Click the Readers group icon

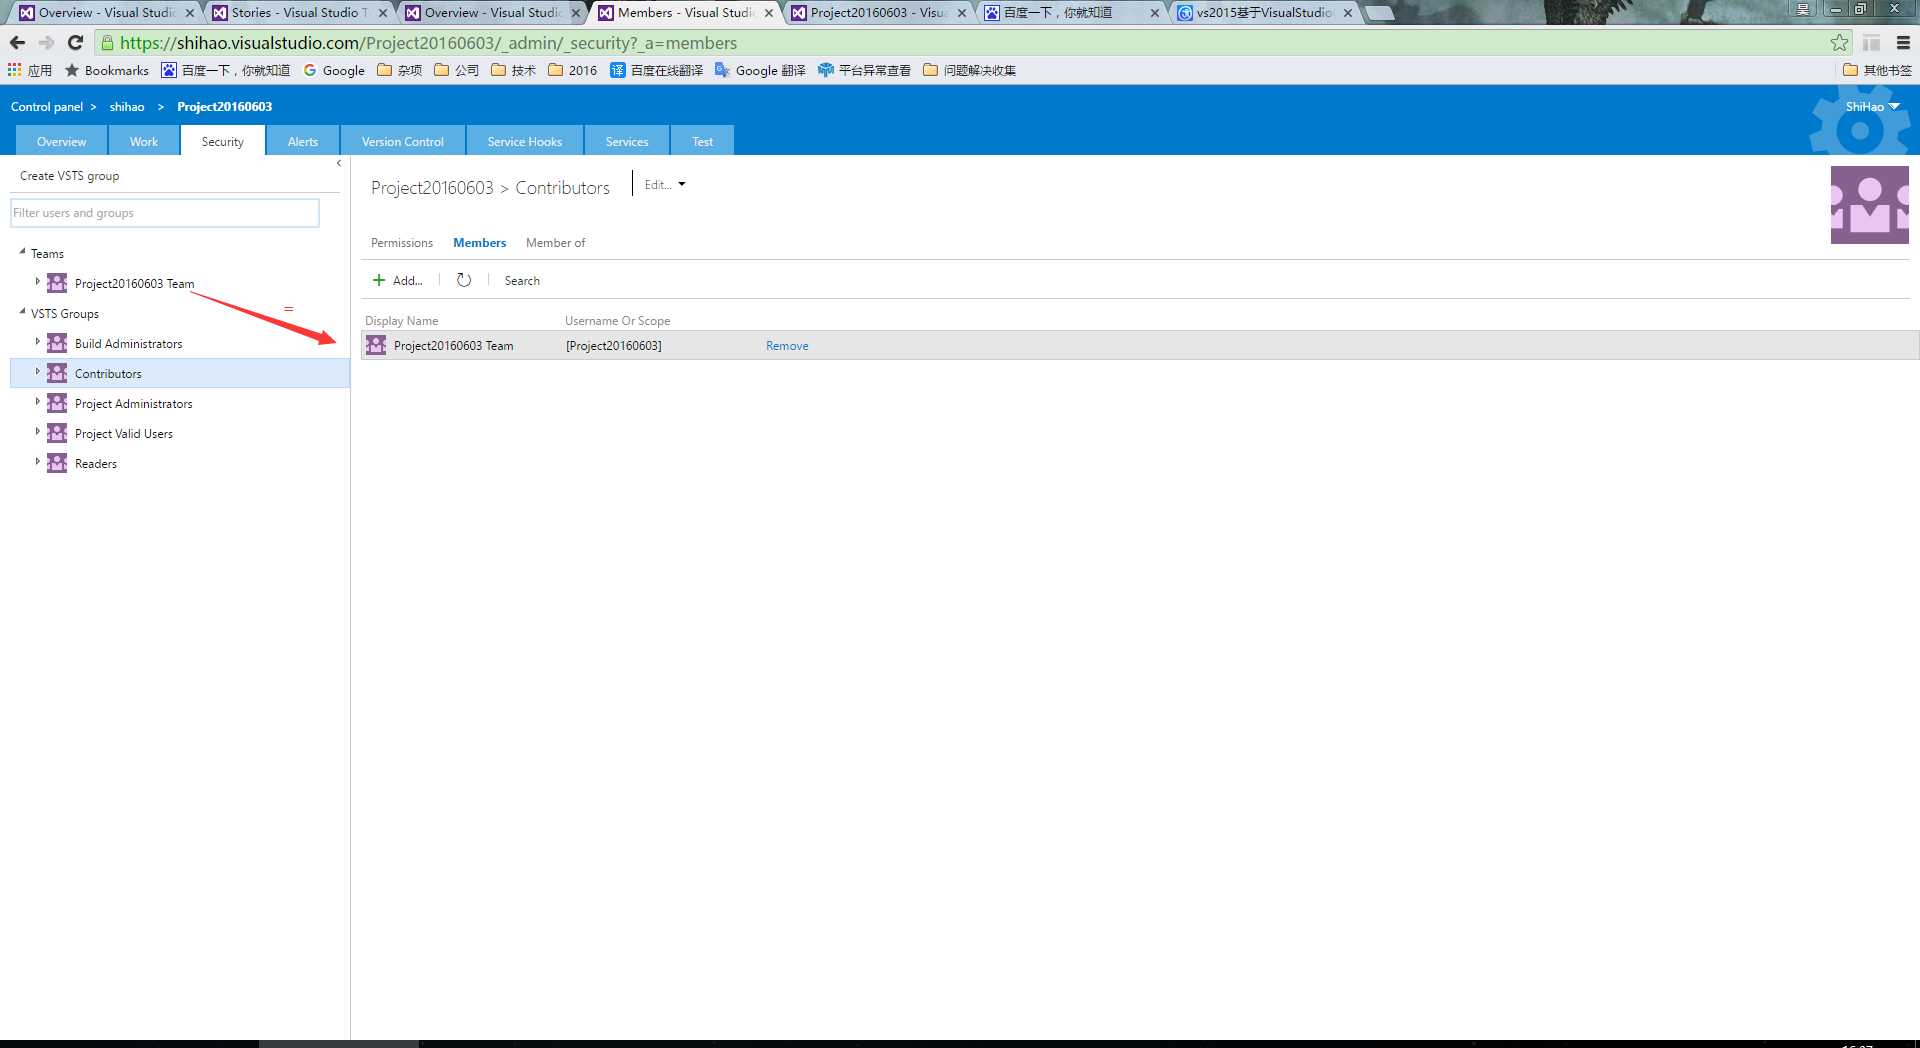[x=58, y=463]
